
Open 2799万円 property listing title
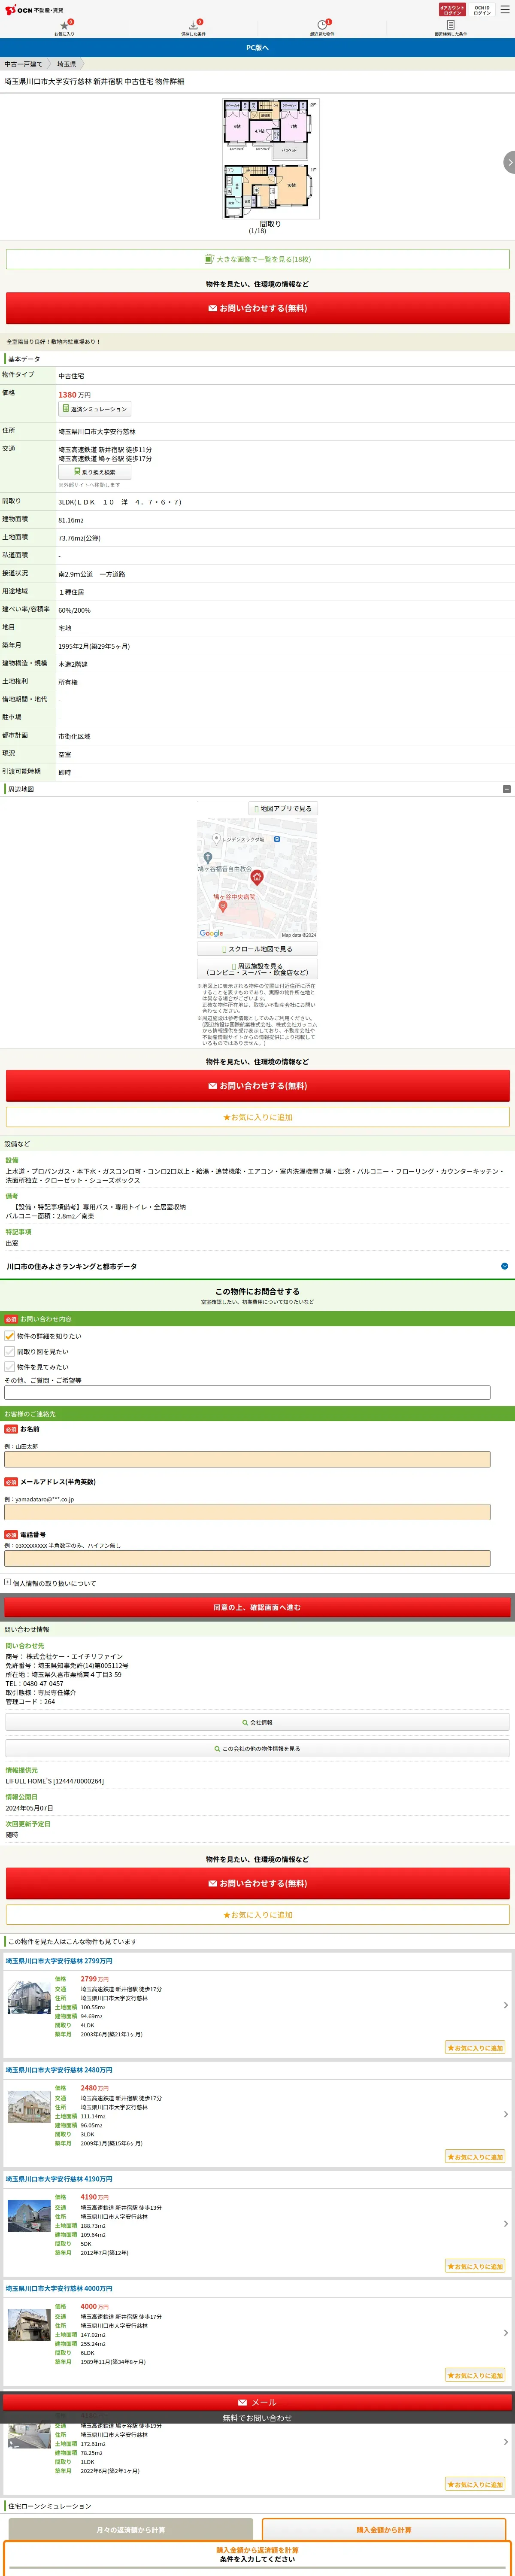(59, 1961)
